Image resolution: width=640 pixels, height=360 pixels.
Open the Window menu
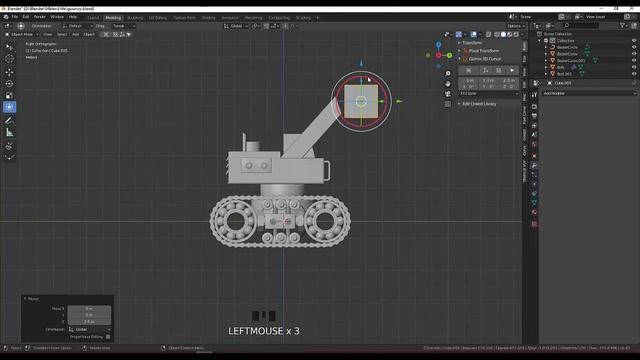coord(57,17)
